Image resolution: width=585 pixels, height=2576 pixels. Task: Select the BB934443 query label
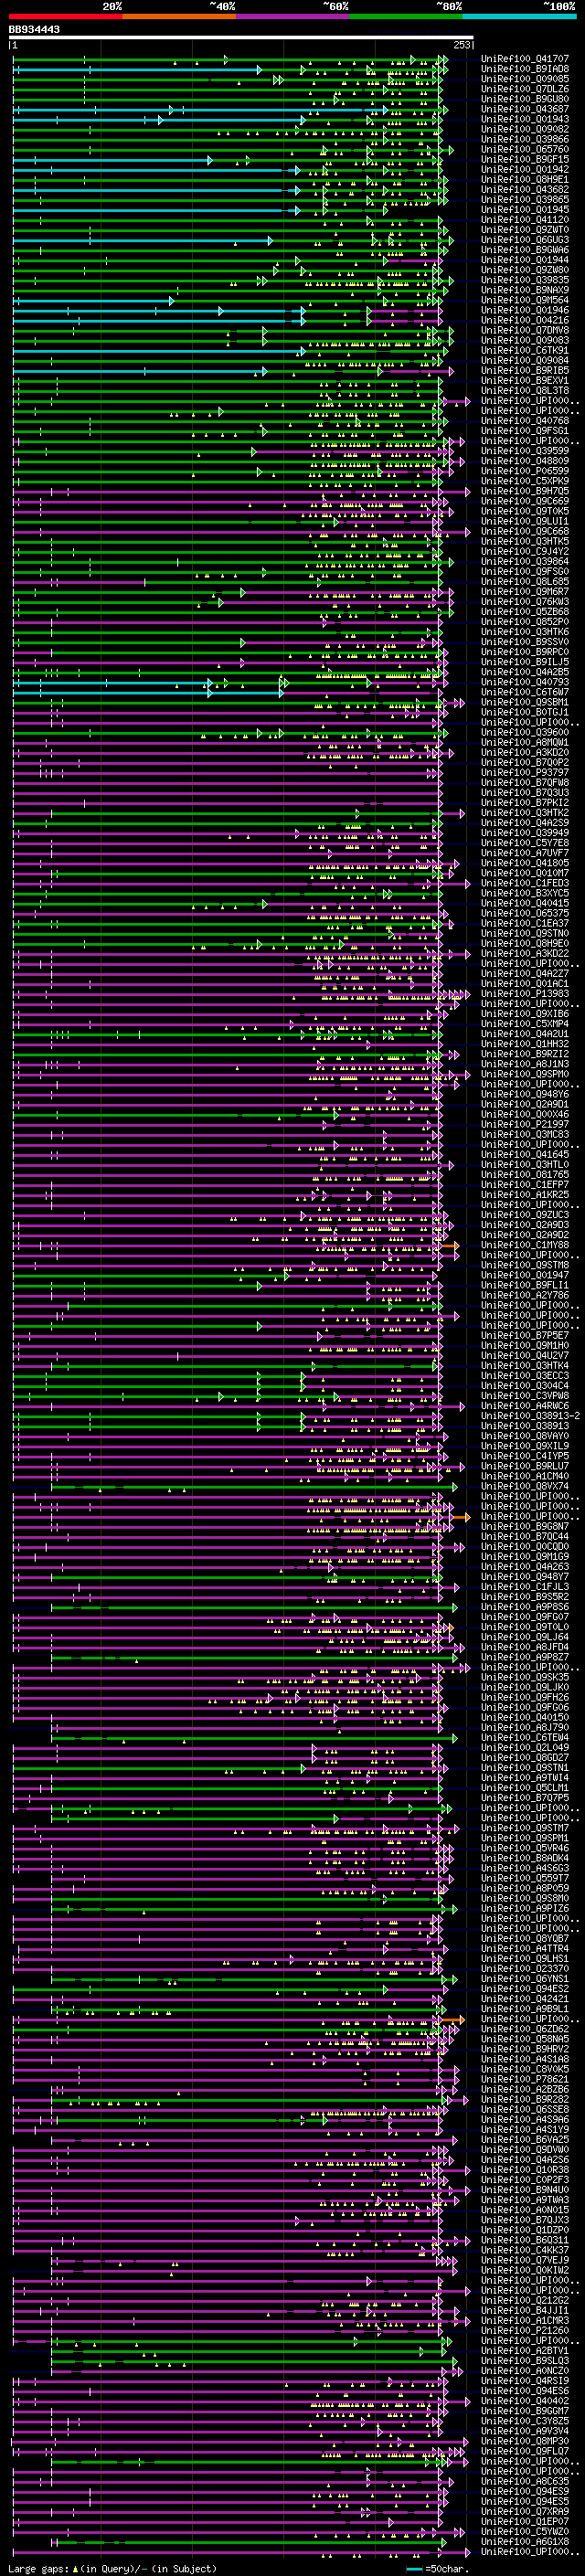click(x=34, y=30)
